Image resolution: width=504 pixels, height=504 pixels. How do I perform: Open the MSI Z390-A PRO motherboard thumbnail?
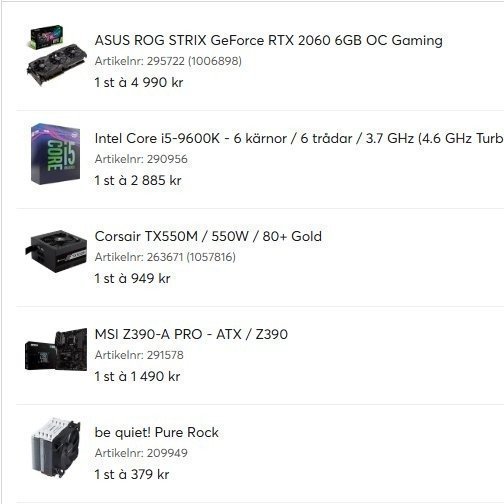tap(56, 349)
